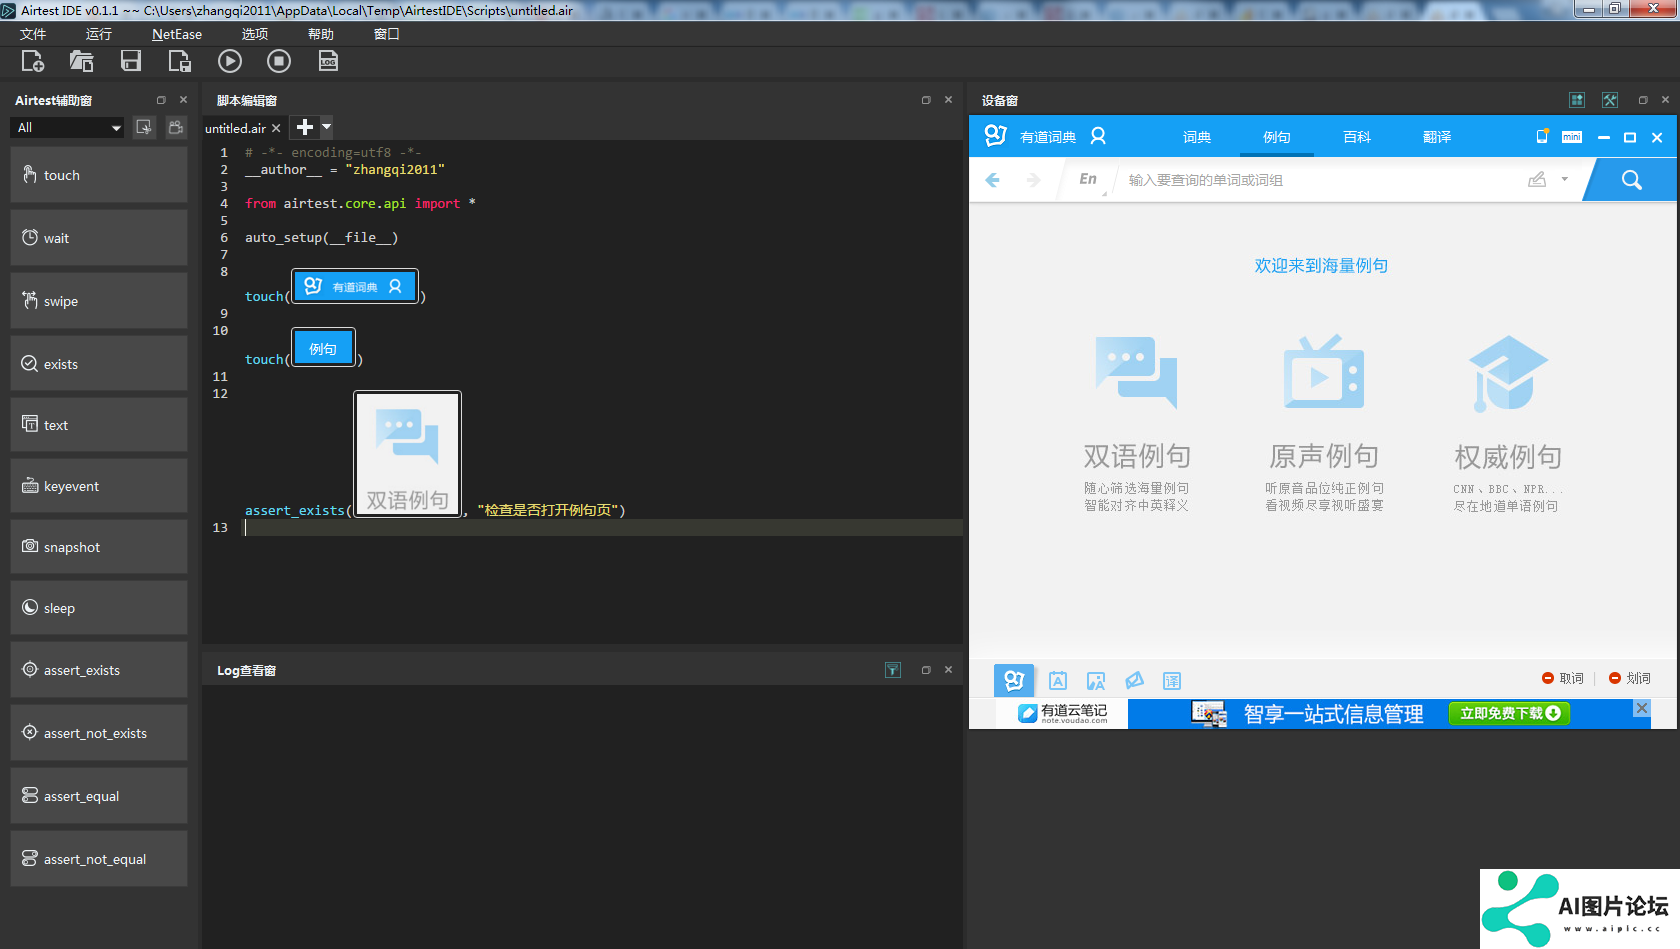Switch to the 例句 tab in Youdao

pos(1277,137)
